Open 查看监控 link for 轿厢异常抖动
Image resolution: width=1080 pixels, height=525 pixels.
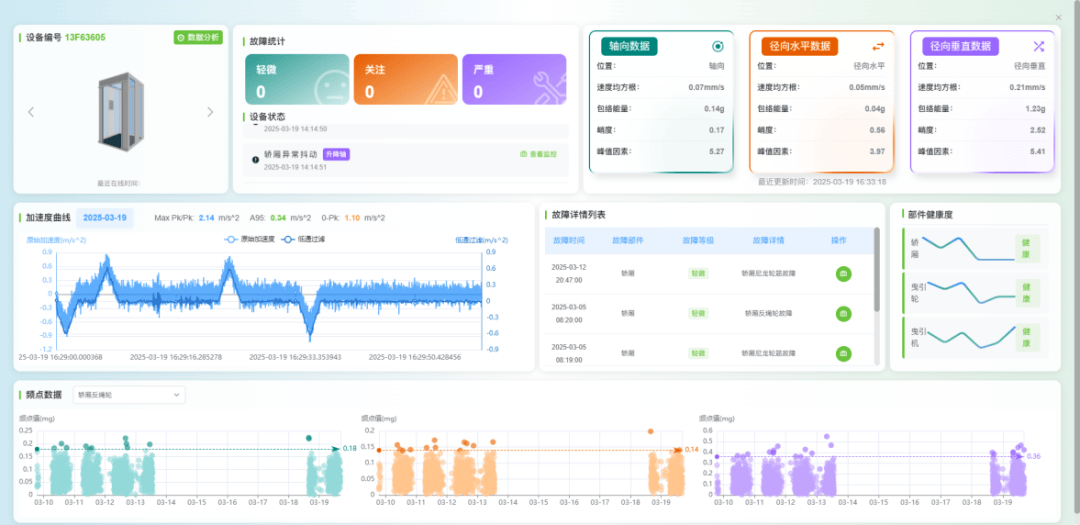[538, 154]
